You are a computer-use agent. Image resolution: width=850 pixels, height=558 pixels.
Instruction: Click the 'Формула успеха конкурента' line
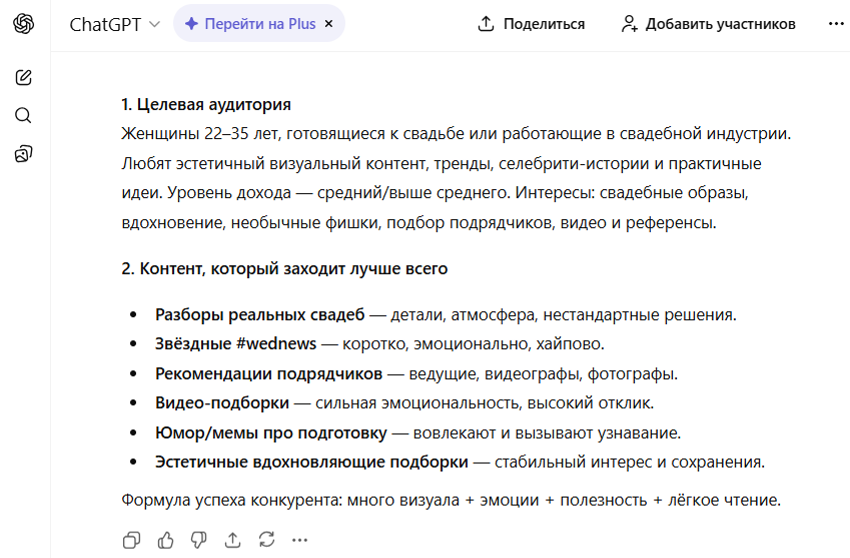tap(450, 500)
